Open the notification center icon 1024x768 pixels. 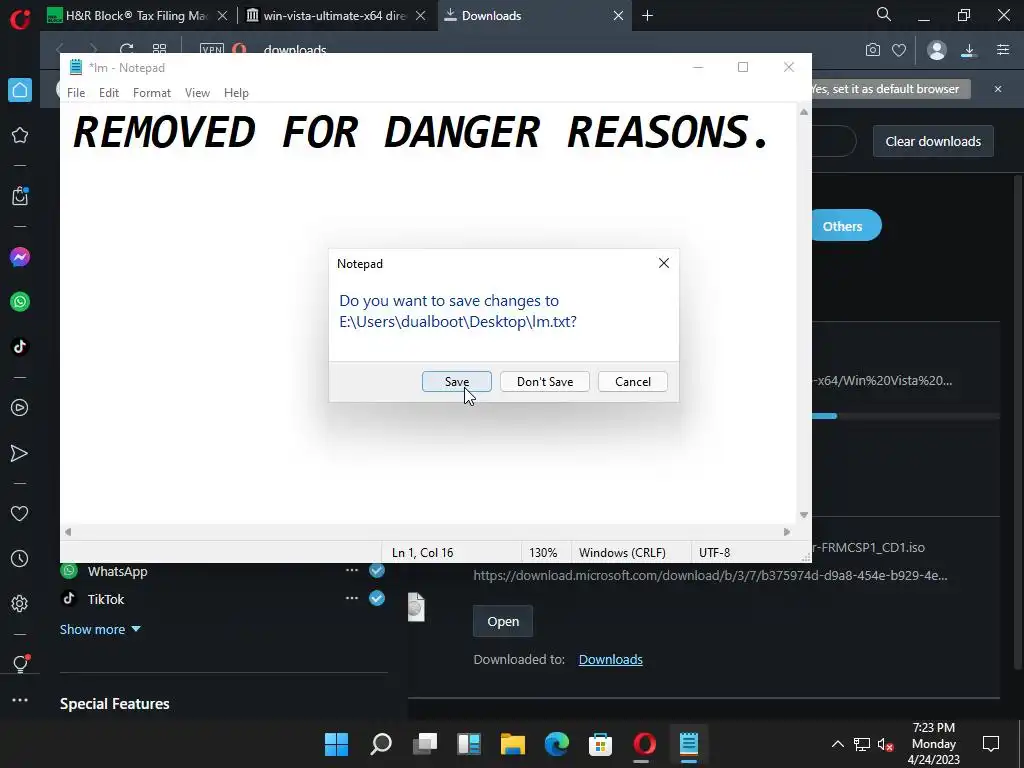[991, 744]
